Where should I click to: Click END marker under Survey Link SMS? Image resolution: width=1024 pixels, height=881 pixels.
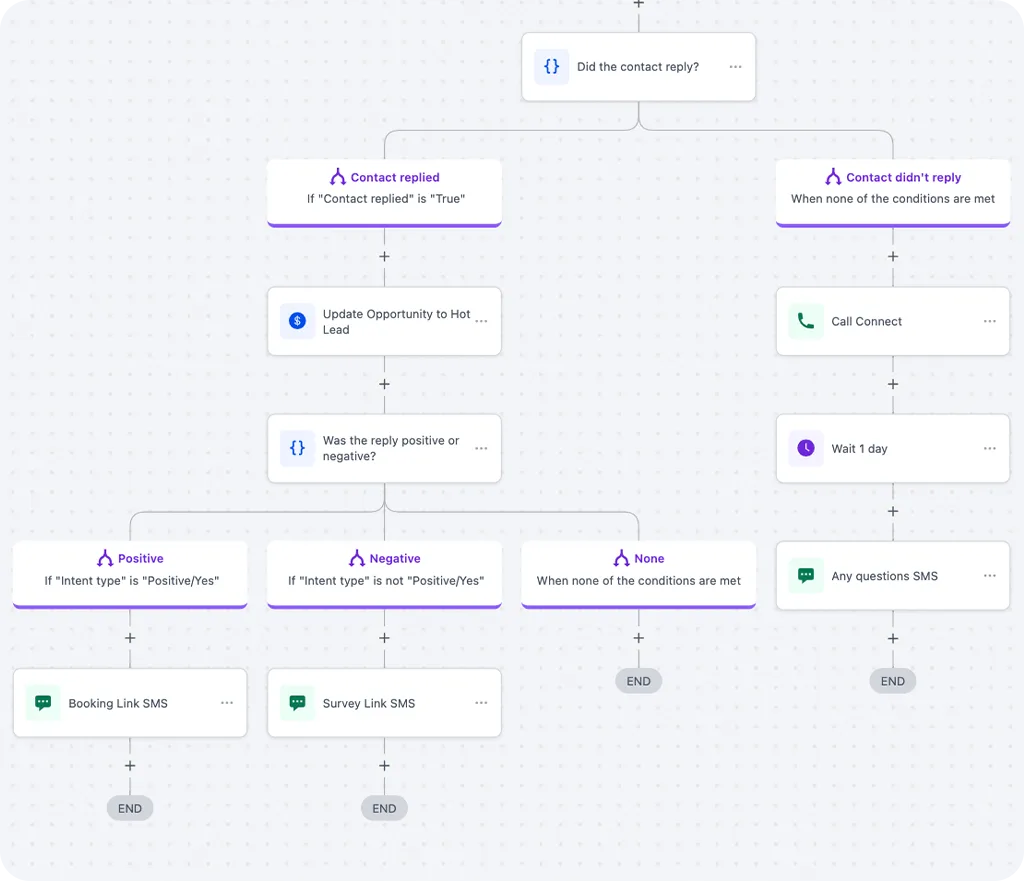(384, 808)
